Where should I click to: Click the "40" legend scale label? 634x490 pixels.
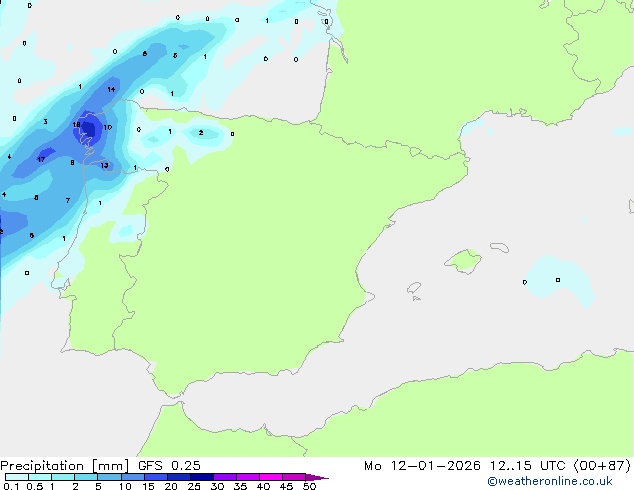pos(263,486)
